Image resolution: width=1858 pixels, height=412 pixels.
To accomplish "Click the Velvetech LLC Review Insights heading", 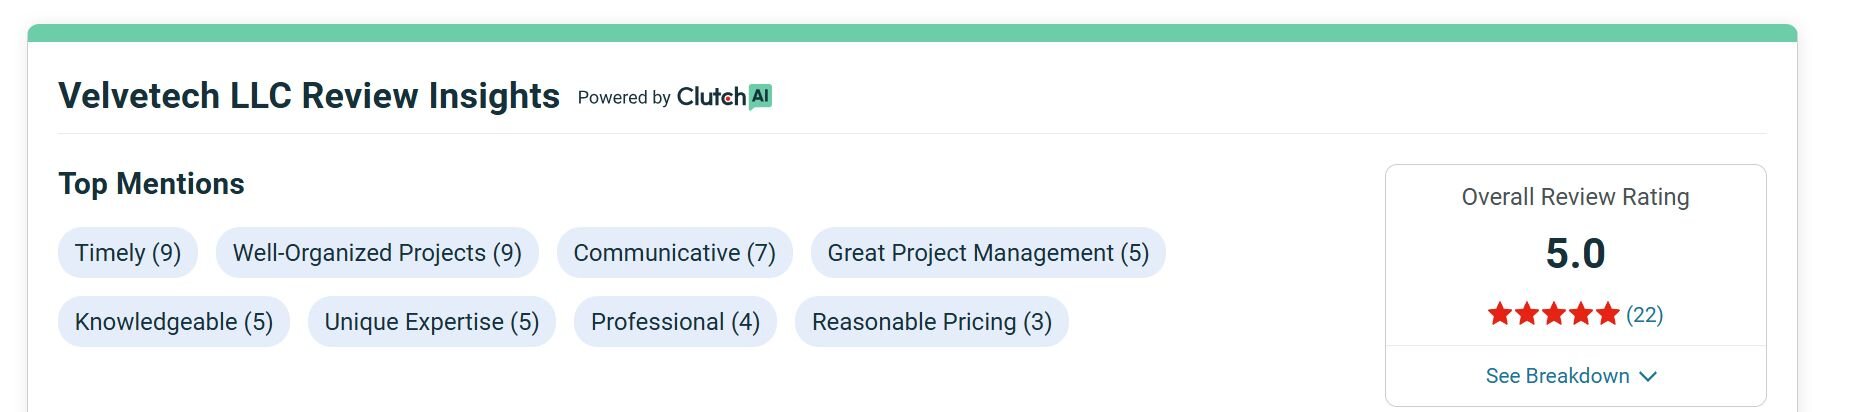I will pyautogui.click(x=309, y=96).
